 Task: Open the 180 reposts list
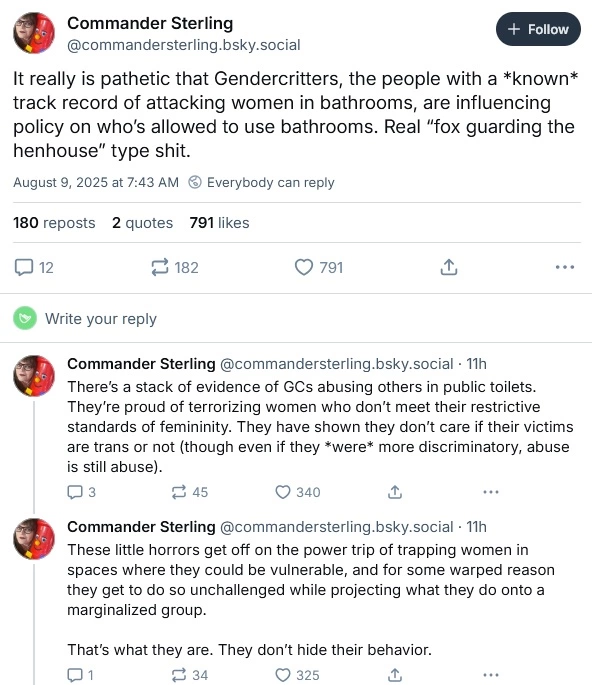(54, 223)
